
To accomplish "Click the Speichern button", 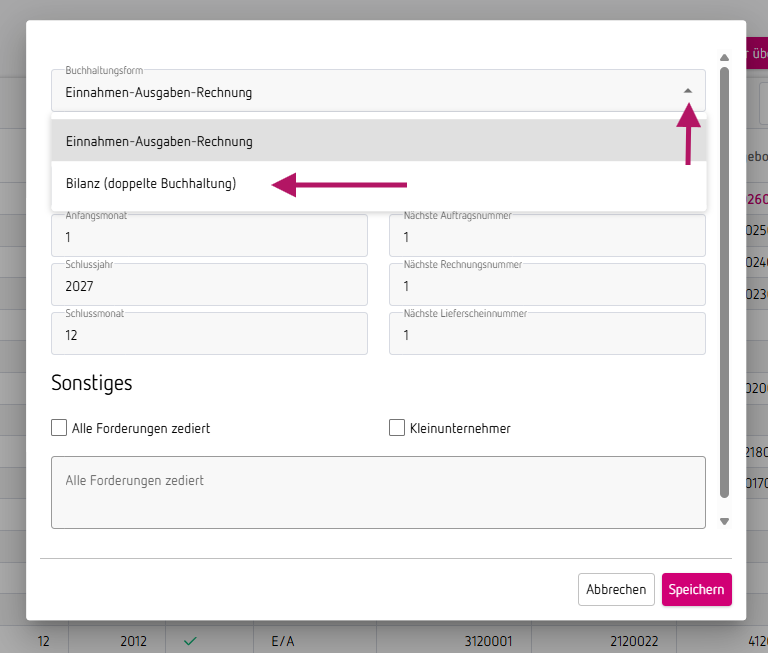I will [696, 589].
